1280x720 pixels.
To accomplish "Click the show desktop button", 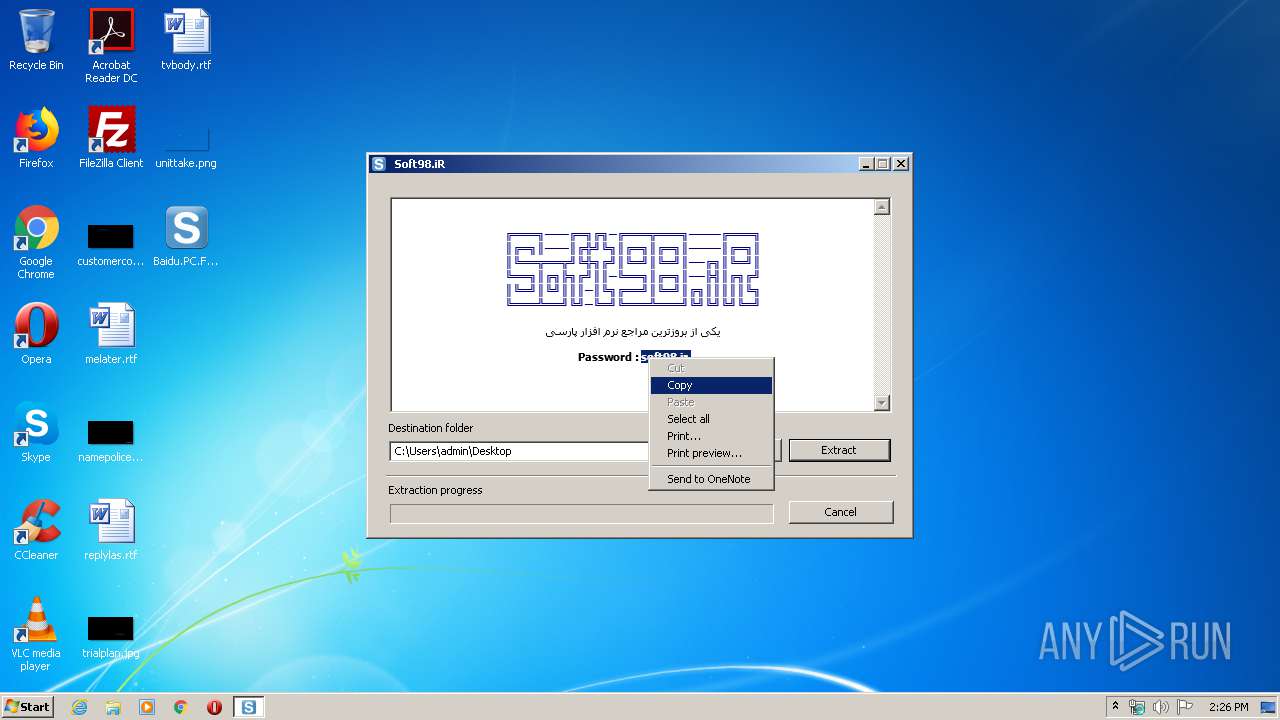I will click(1270, 707).
